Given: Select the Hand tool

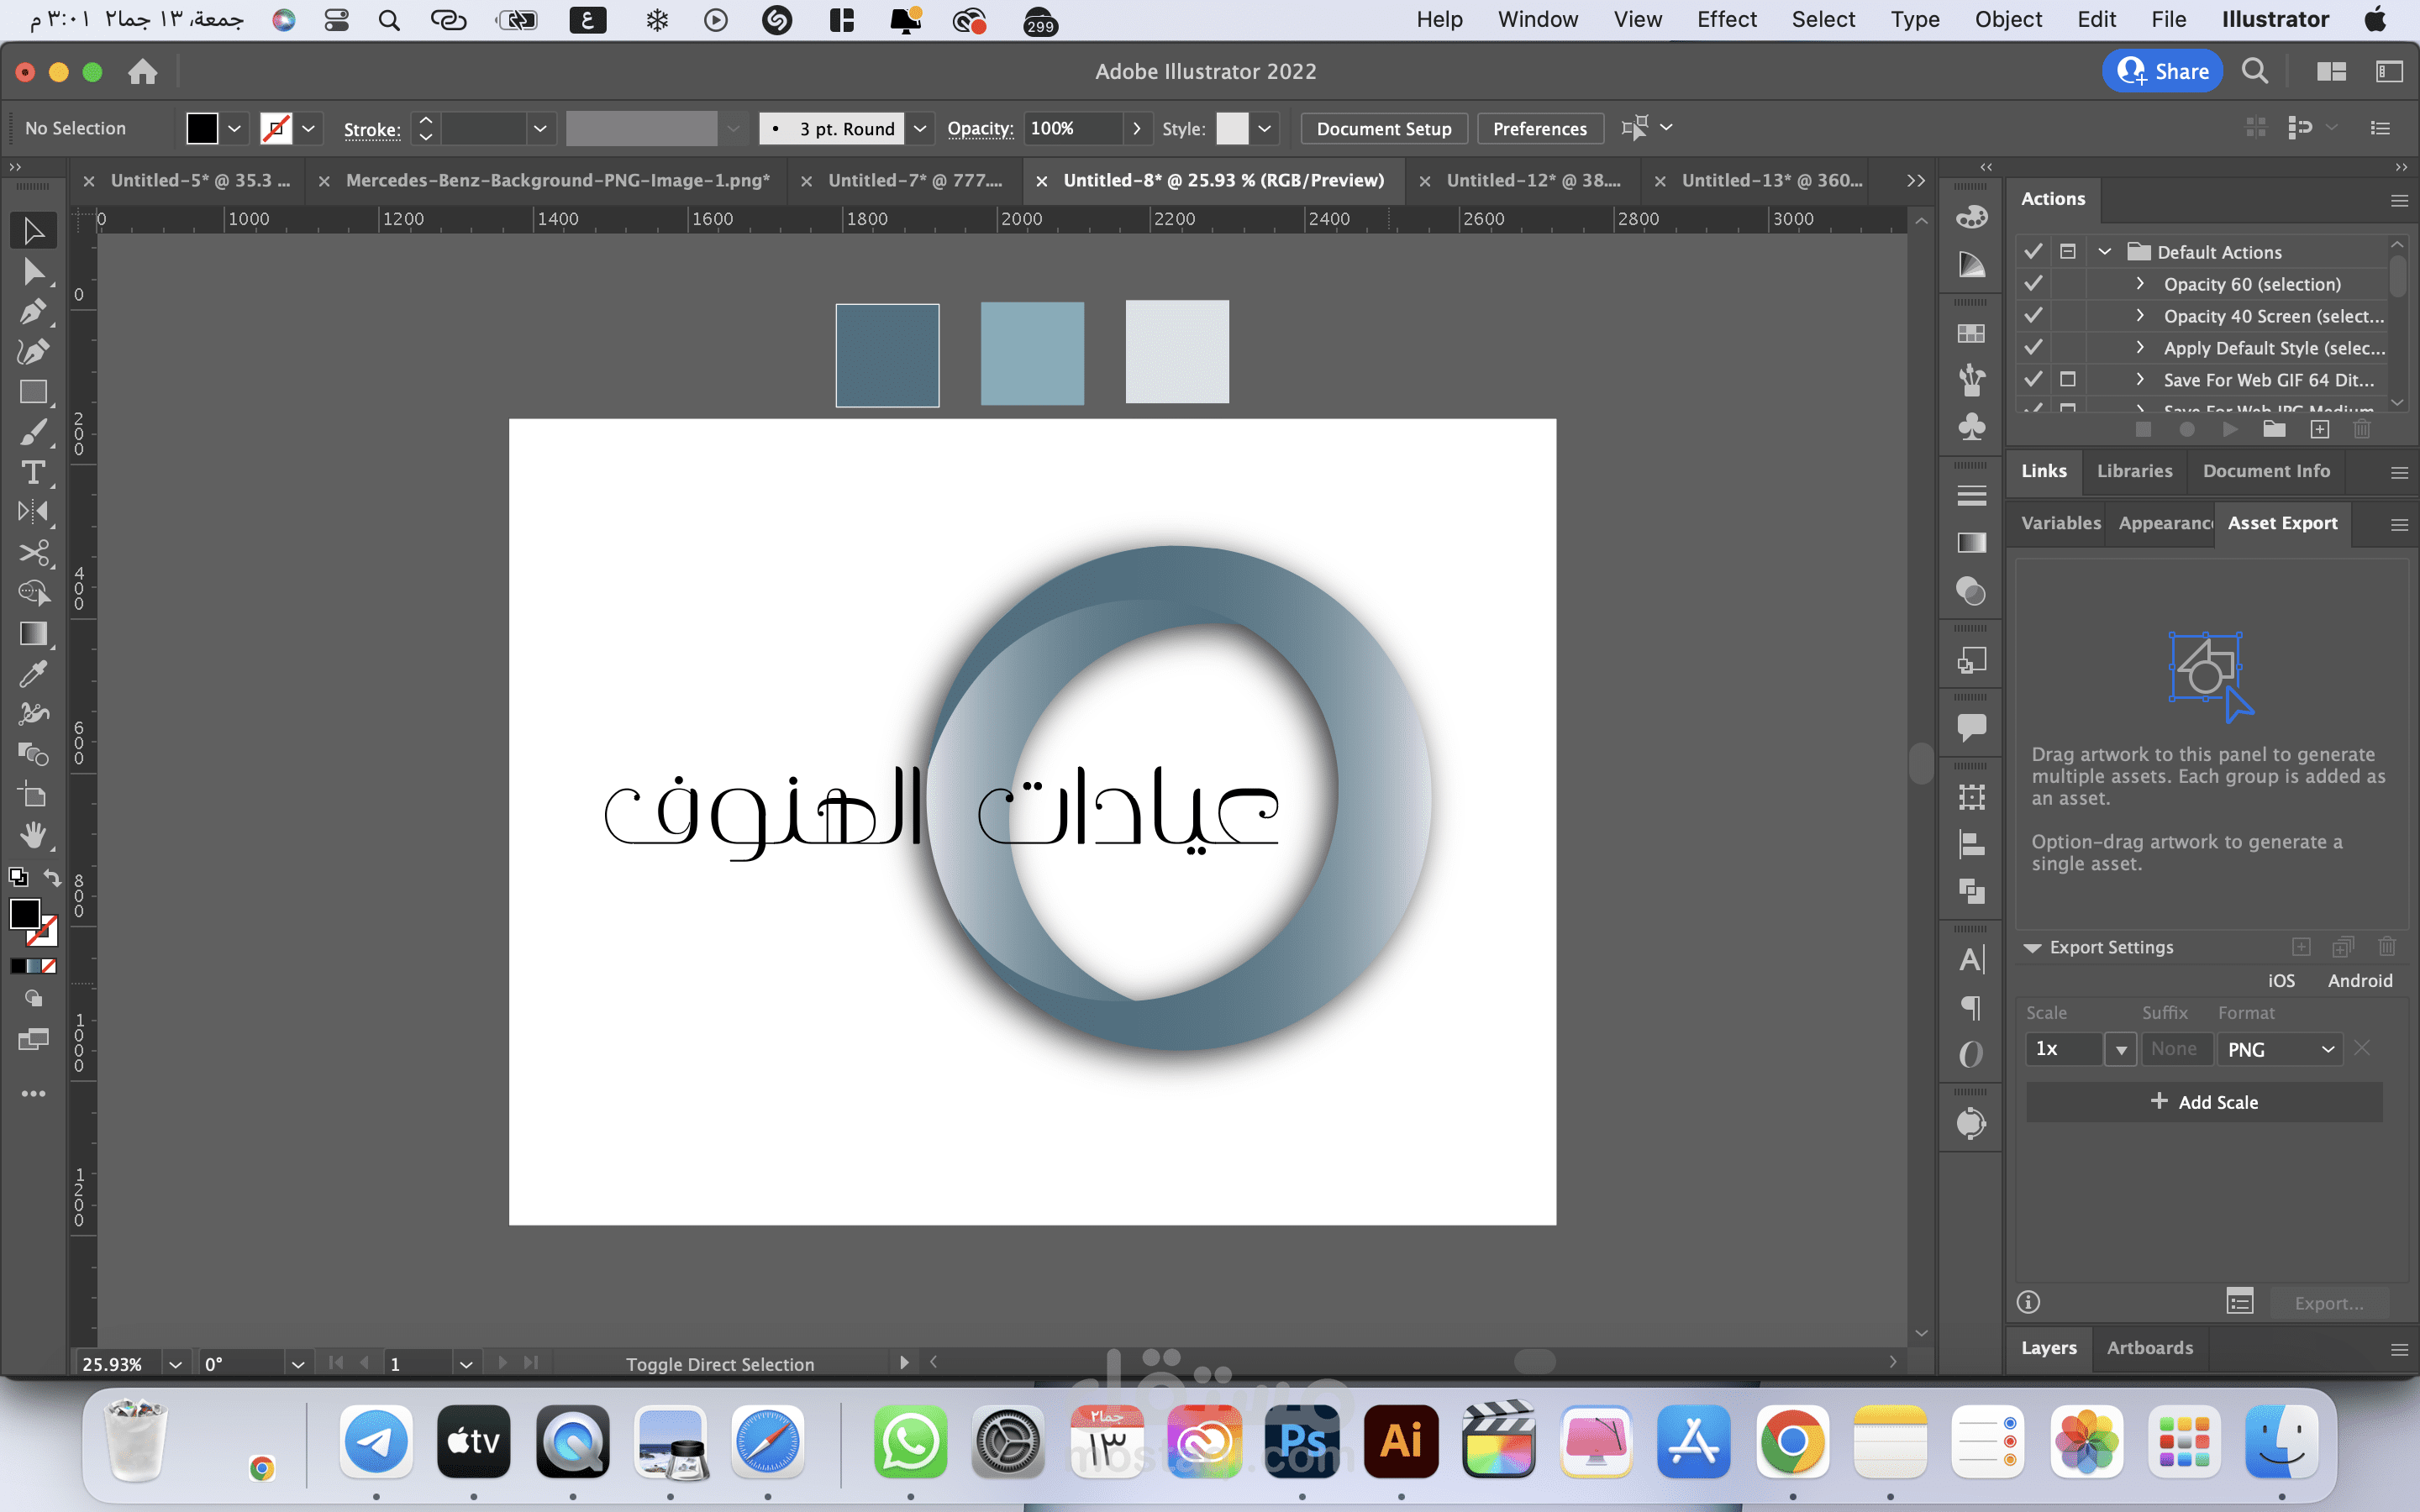Looking at the screenshot, I should (33, 835).
